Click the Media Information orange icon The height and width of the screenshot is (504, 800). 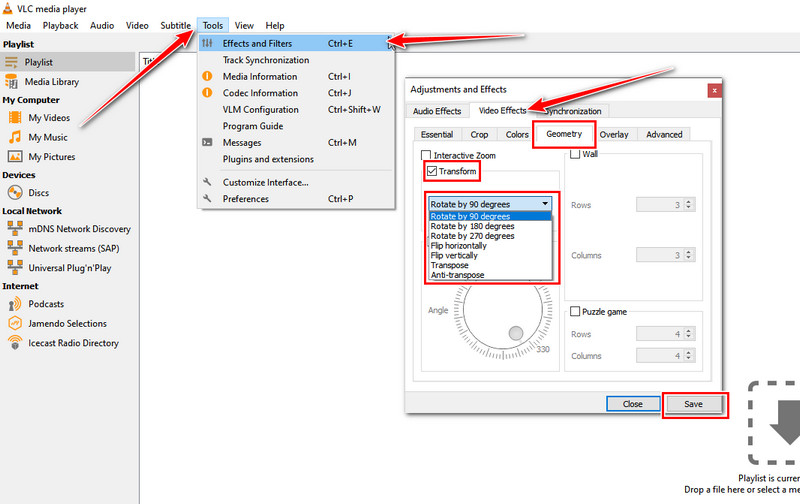click(x=207, y=76)
